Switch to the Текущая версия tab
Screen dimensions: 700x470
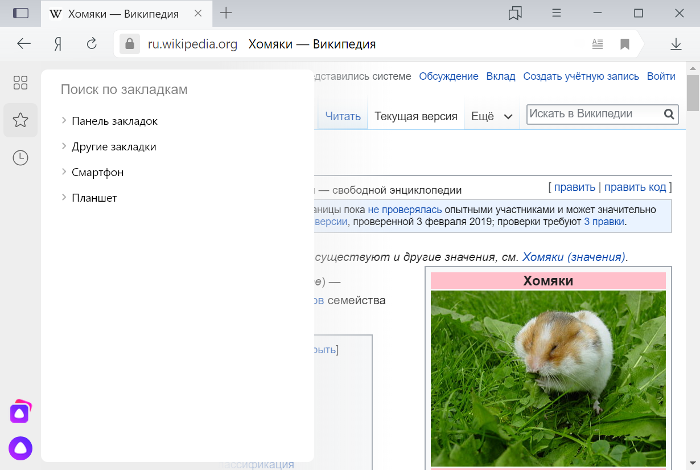[x=416, y=116]
